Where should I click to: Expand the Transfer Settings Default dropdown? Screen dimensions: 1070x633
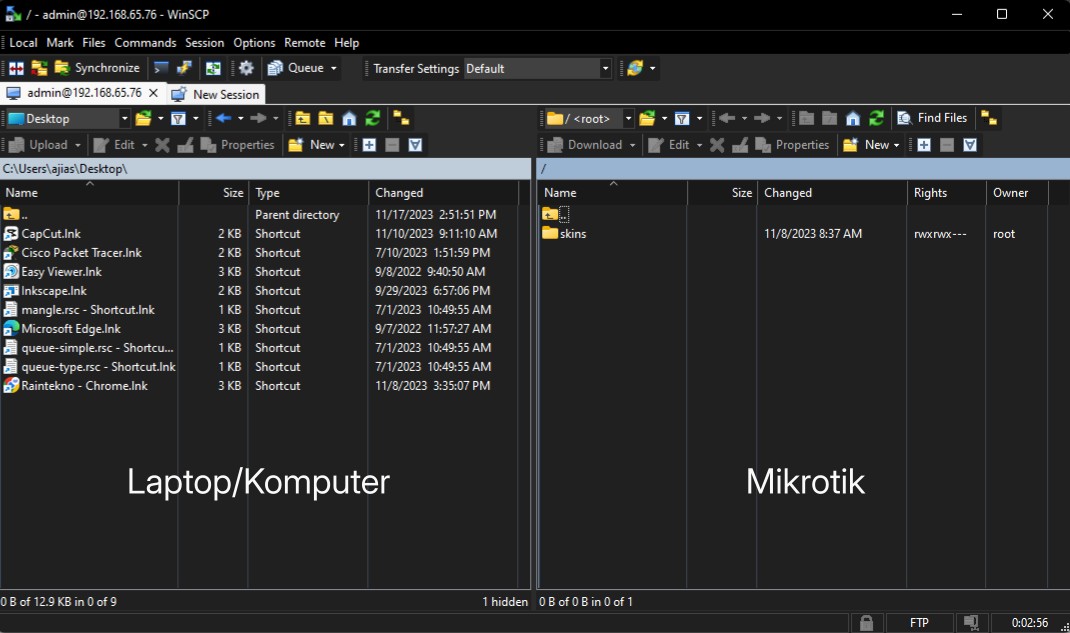point(605,68)
